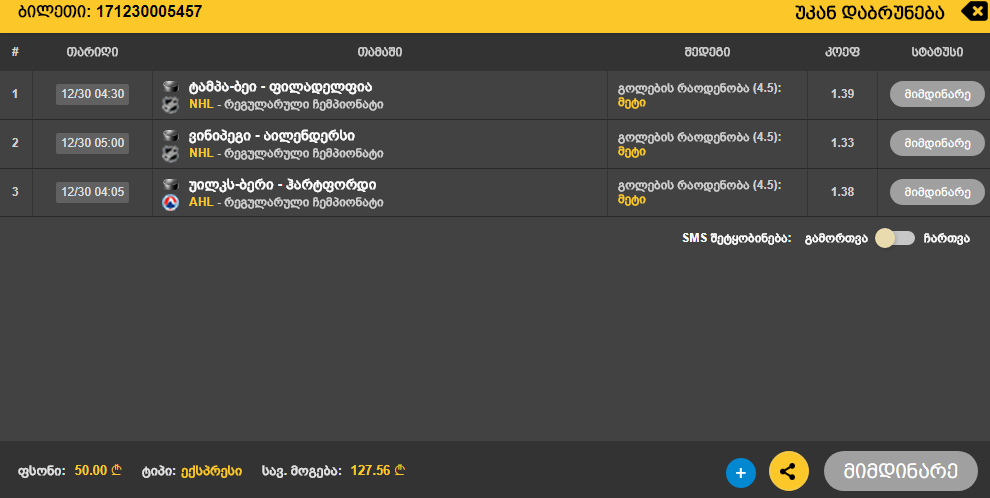Click the კოეფ column header
The image size is (990, 498).
(842, 52)
